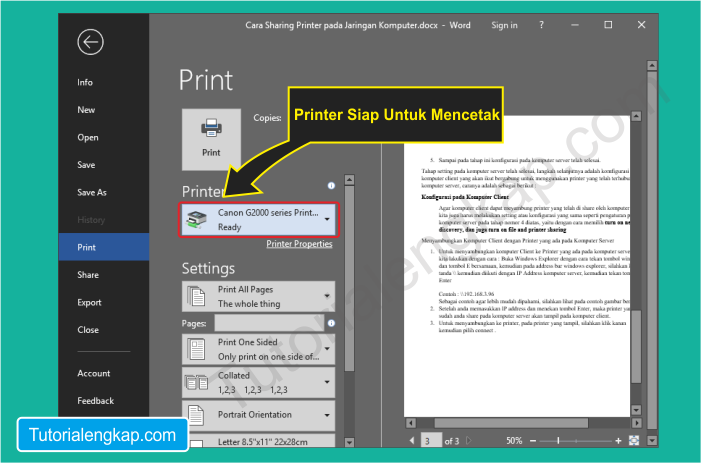Click preview horizontal scrollbar right arrow
701x463 pixels.
(636, 423)
